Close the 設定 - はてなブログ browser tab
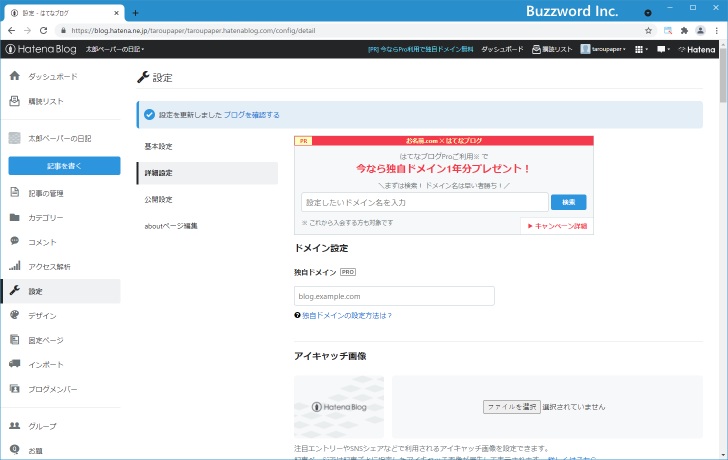This screenshot has height=460, width=728. click(x=116, y=13)
